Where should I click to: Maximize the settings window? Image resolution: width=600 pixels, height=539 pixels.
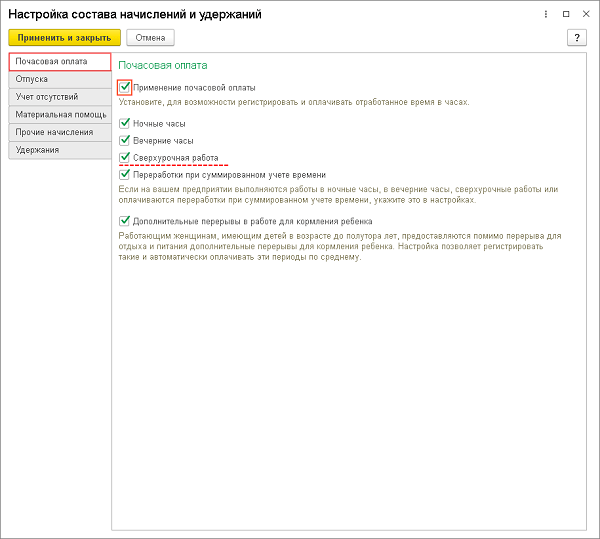565,14
